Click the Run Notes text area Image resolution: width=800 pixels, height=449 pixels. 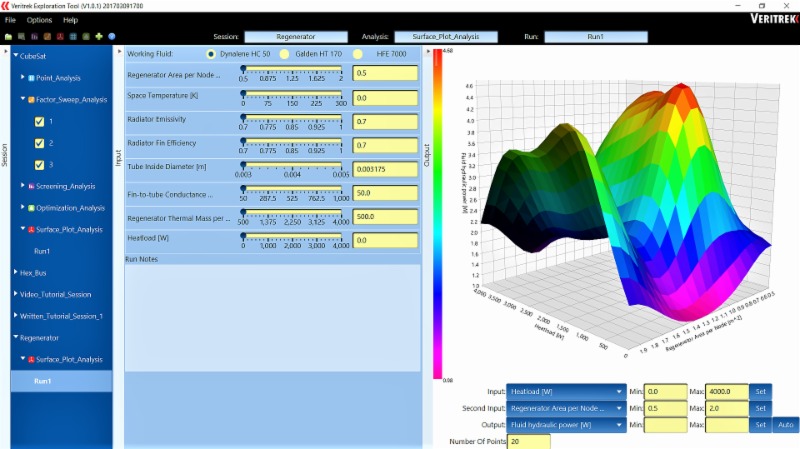point(273,318)
